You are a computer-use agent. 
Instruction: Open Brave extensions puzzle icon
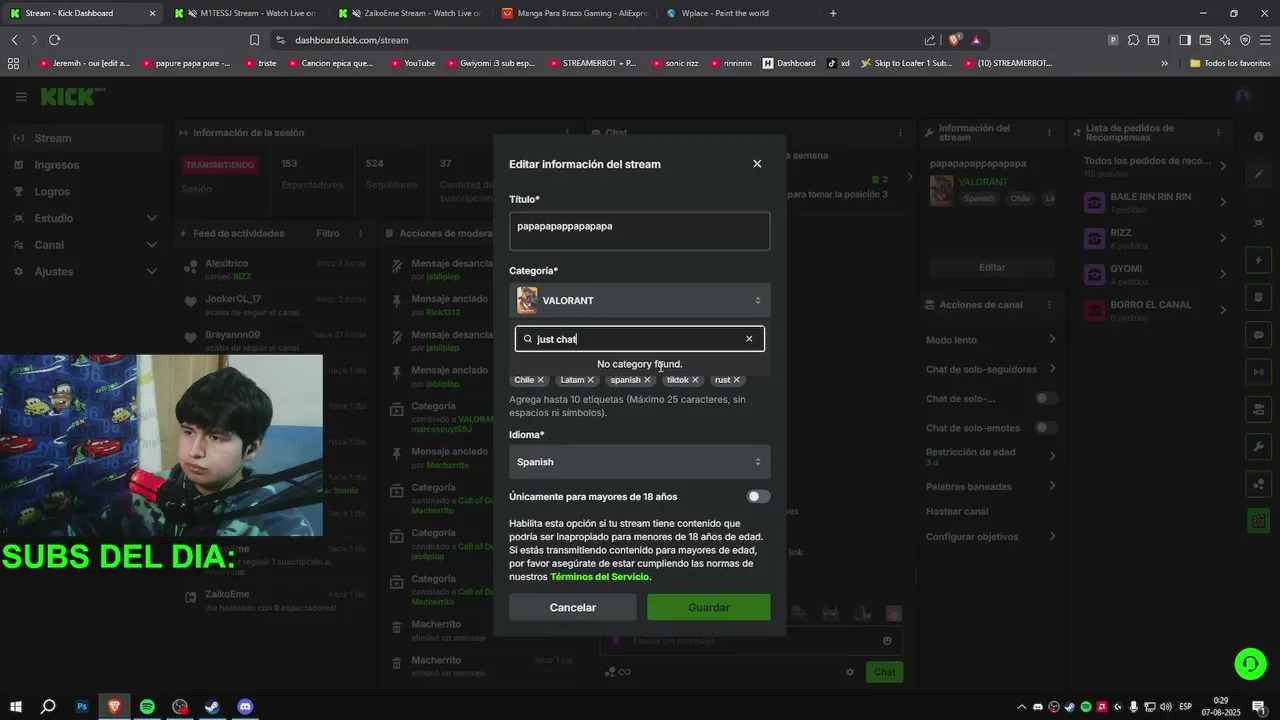pyautogui.click(x=1133, y=40)
